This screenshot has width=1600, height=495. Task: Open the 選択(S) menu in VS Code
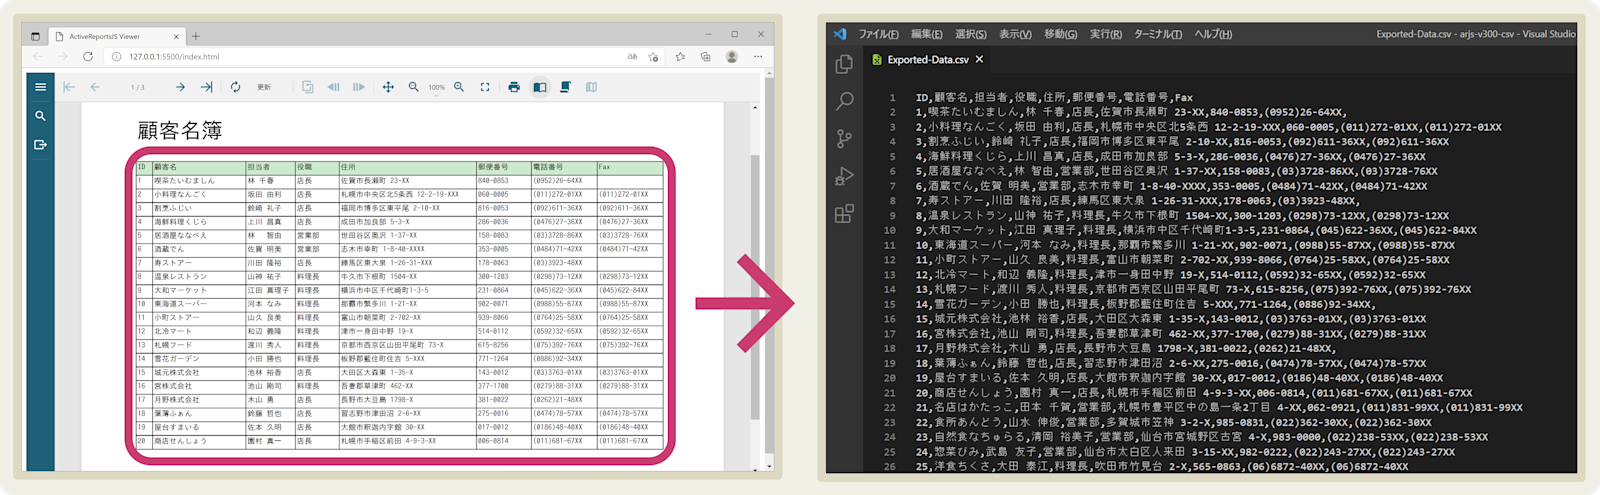pos(971,34)
